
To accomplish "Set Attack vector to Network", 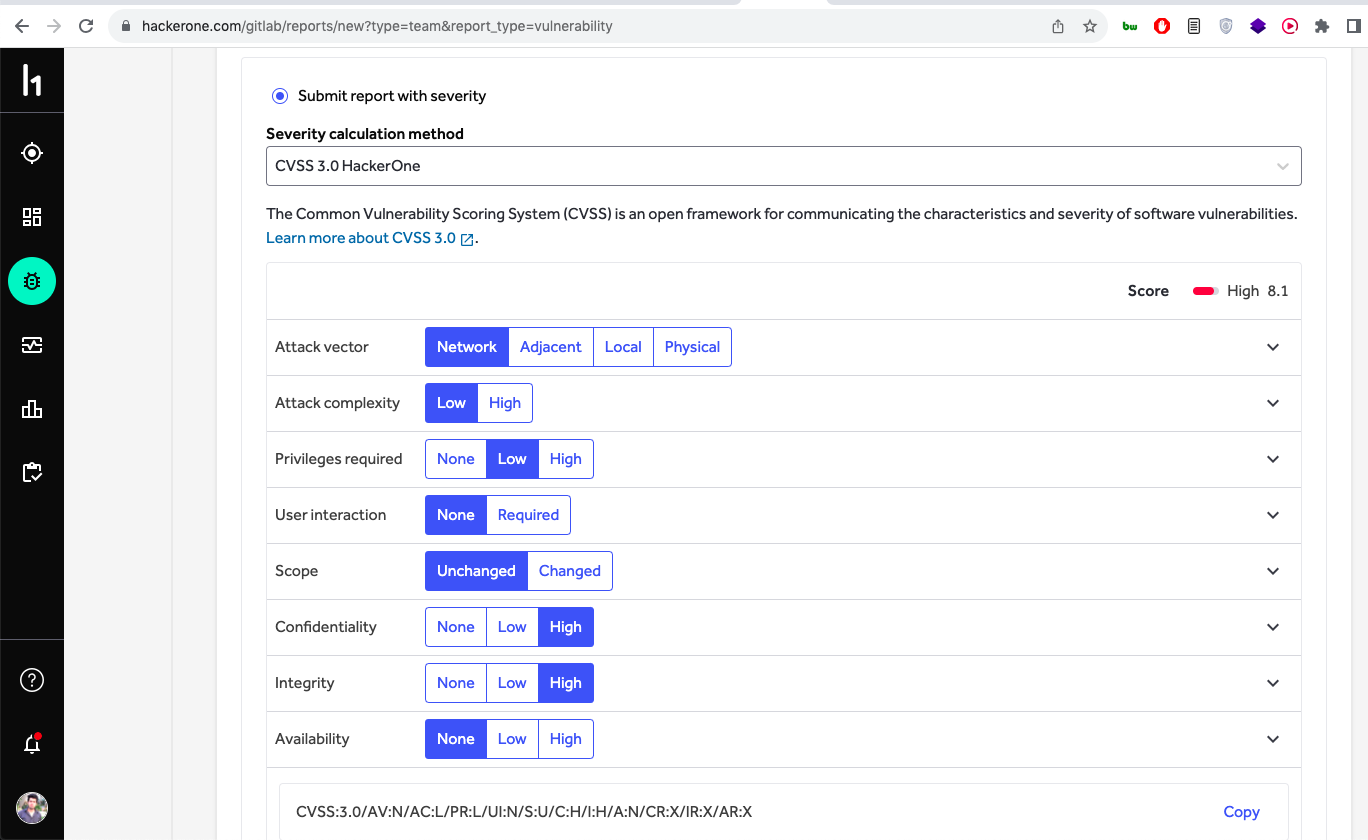I will (467, 347).
